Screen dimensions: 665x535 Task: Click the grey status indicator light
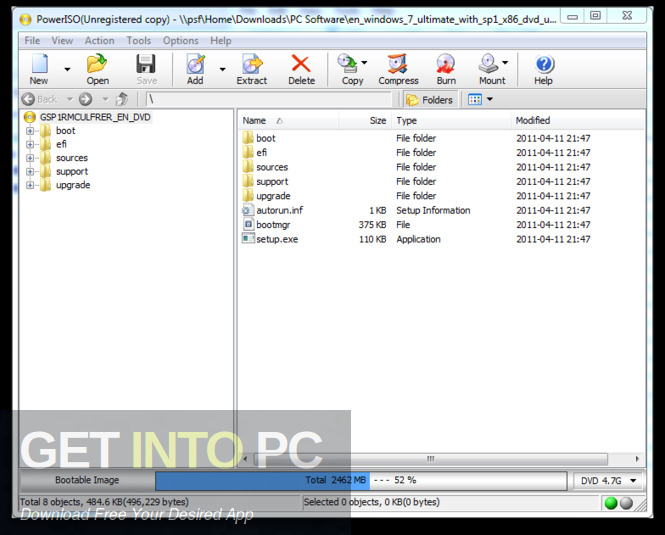(626, 503)
